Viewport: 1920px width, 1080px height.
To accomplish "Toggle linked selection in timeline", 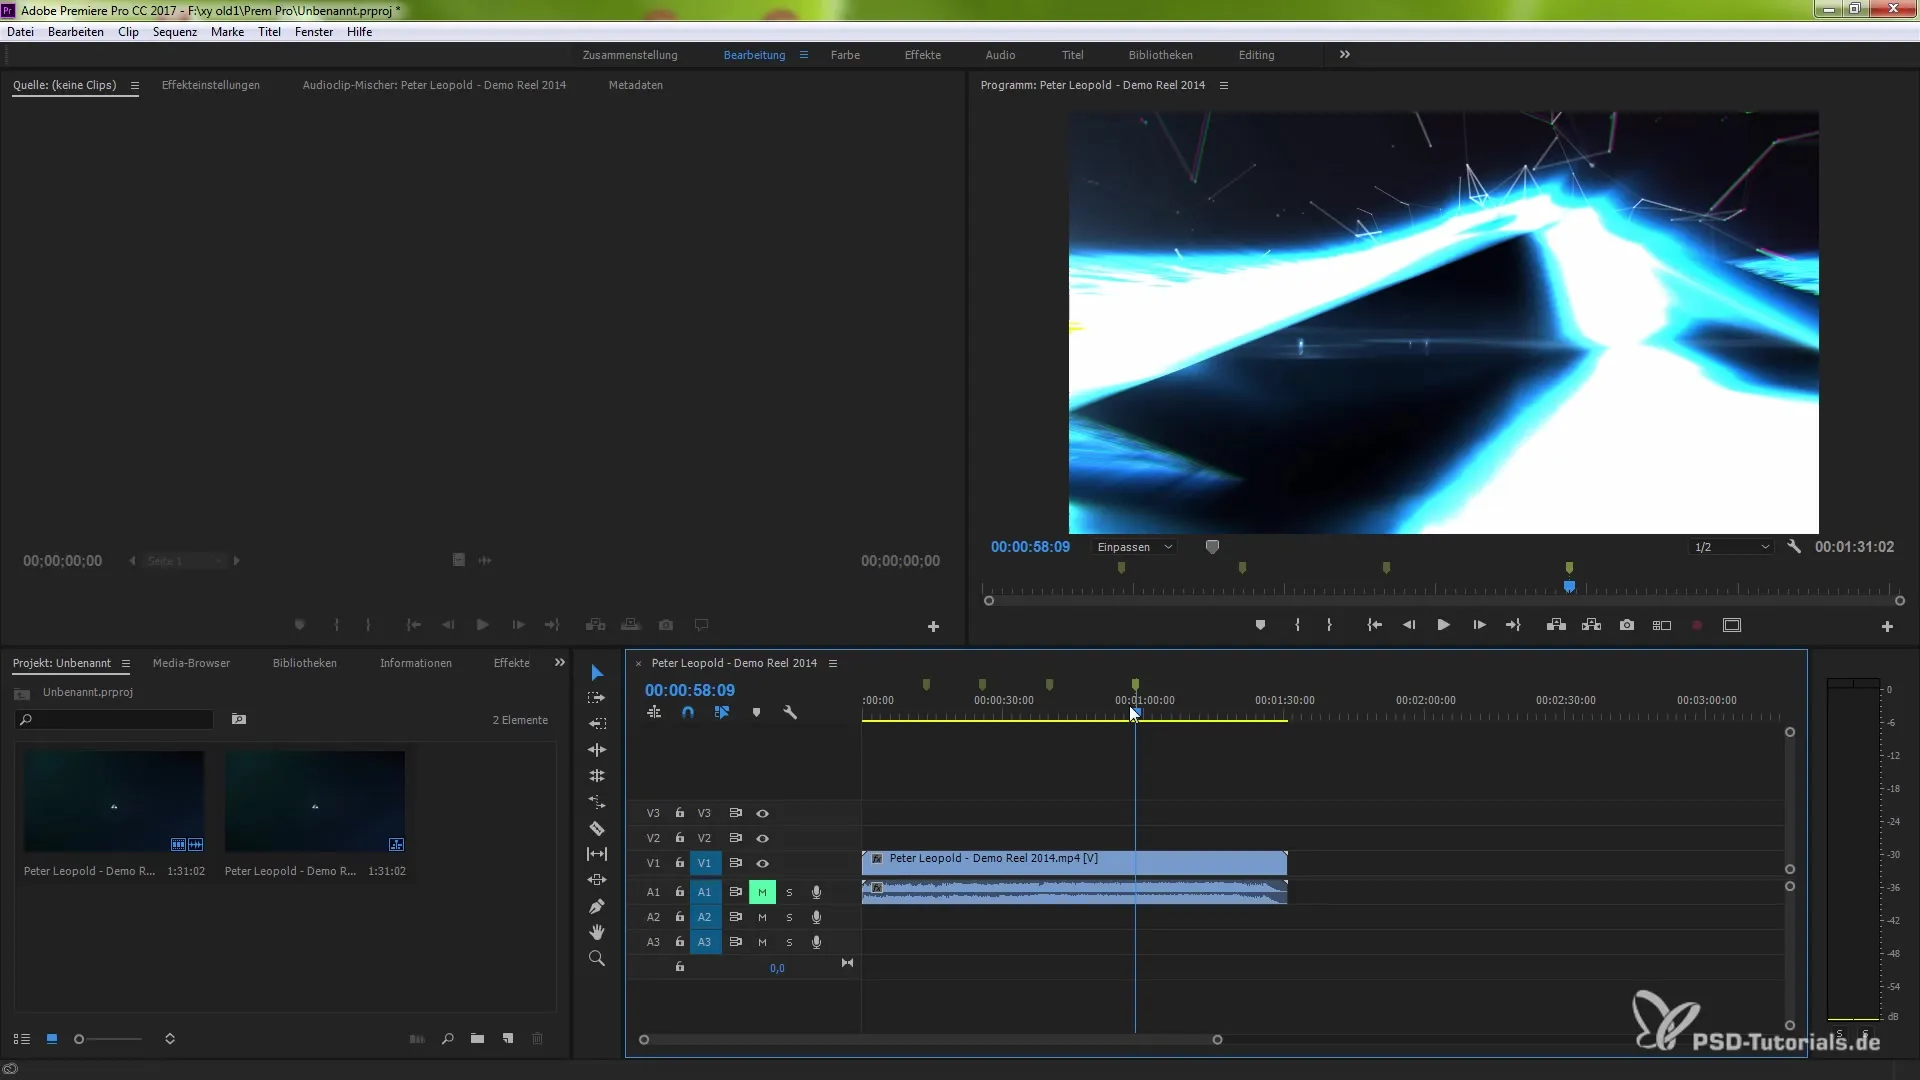I will pos(722,713).
